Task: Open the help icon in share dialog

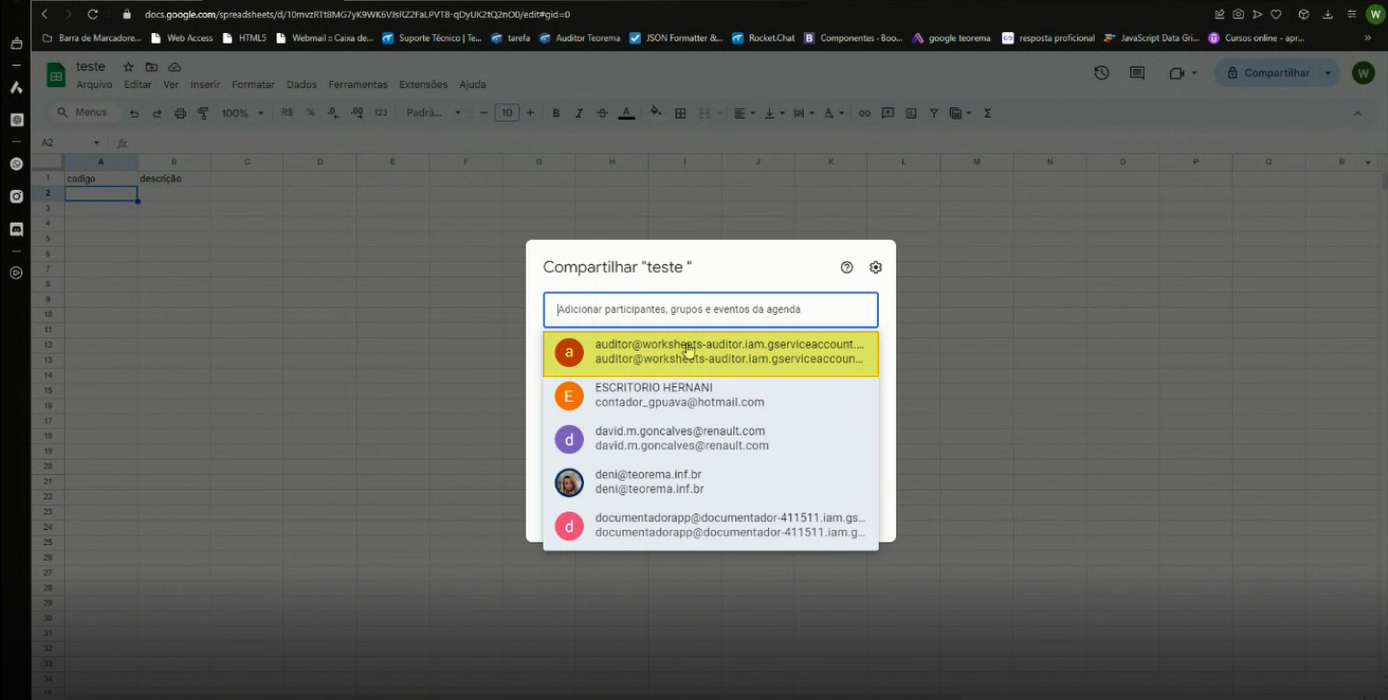Action: pos(847,267)
